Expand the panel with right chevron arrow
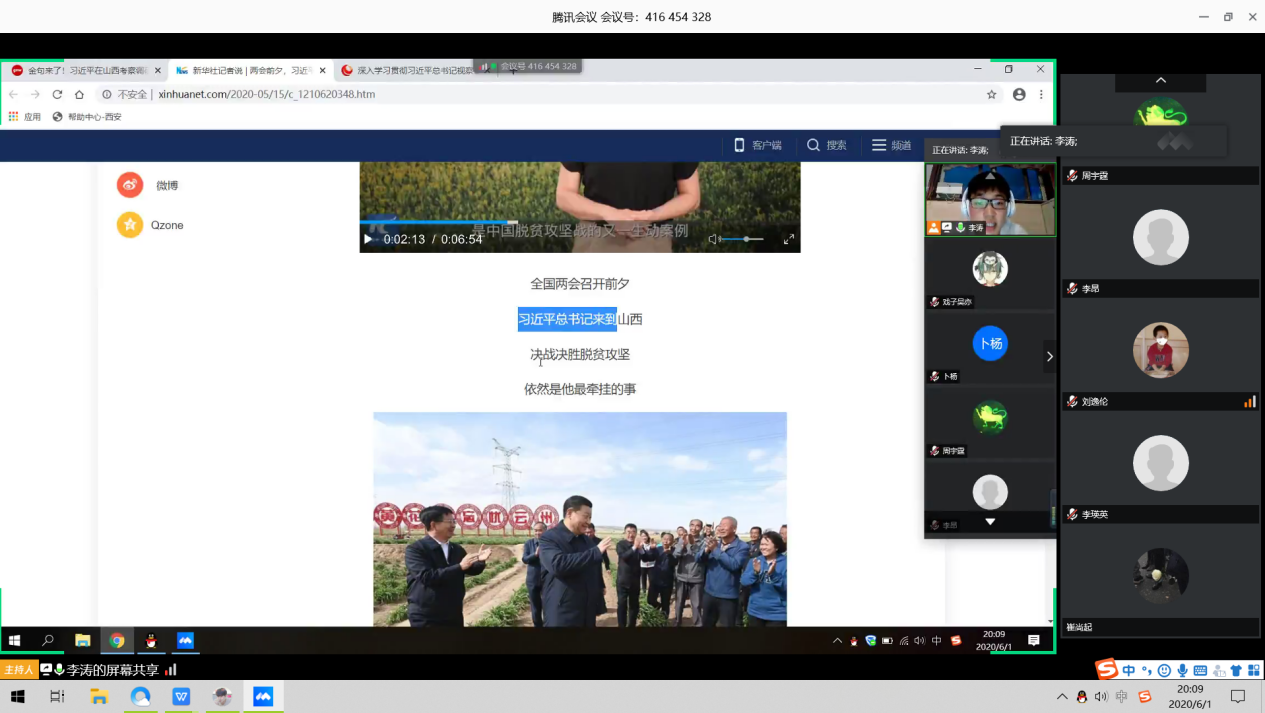Image resolution: width=1265 pixels, height=713 pixels. click(1049, 356)
